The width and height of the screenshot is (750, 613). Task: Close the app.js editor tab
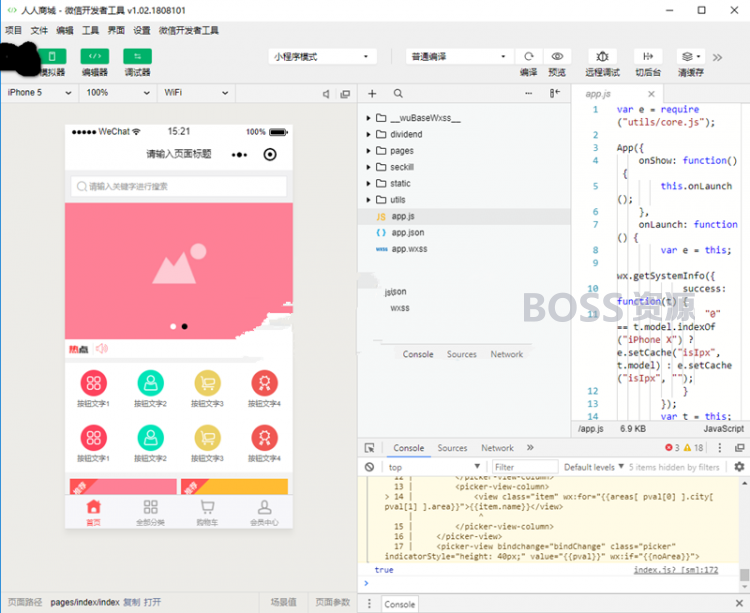tap(651, 94)
